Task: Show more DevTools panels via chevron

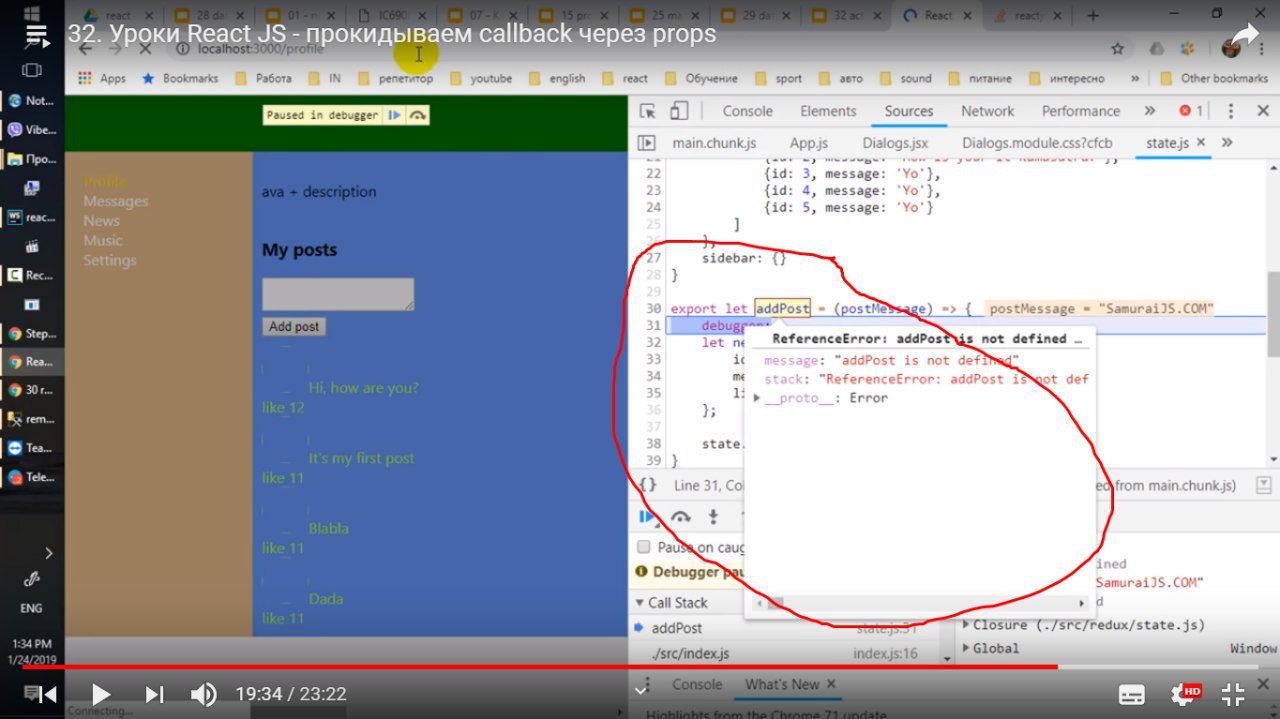Action: point(1149,111)
